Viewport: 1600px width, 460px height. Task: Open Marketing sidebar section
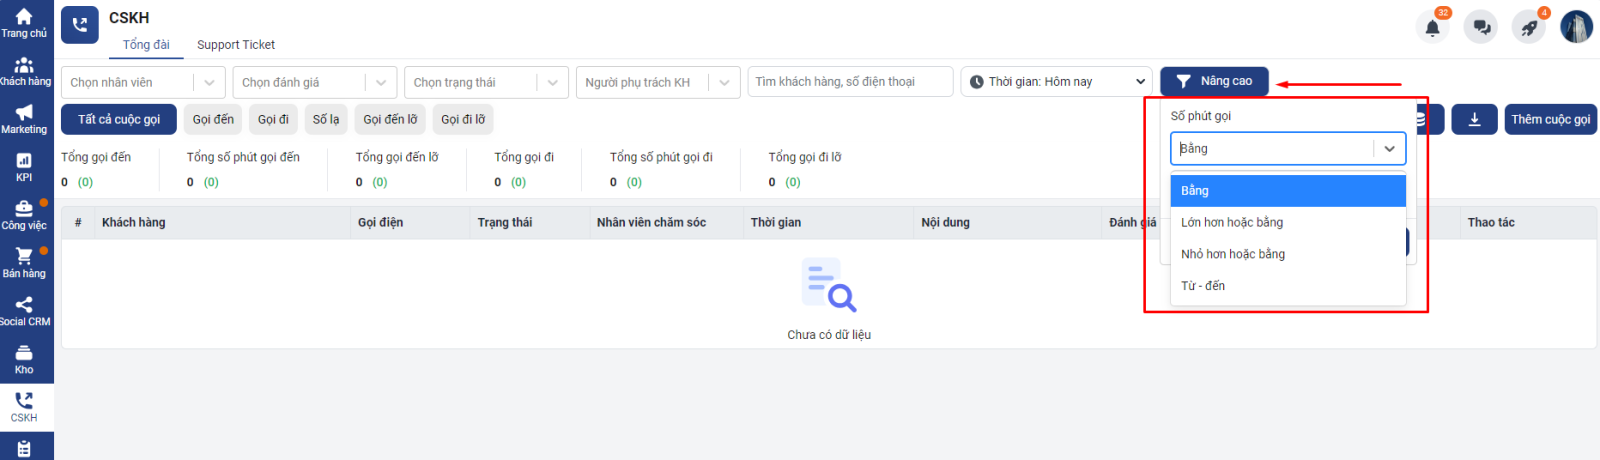[x=24, y=120]
